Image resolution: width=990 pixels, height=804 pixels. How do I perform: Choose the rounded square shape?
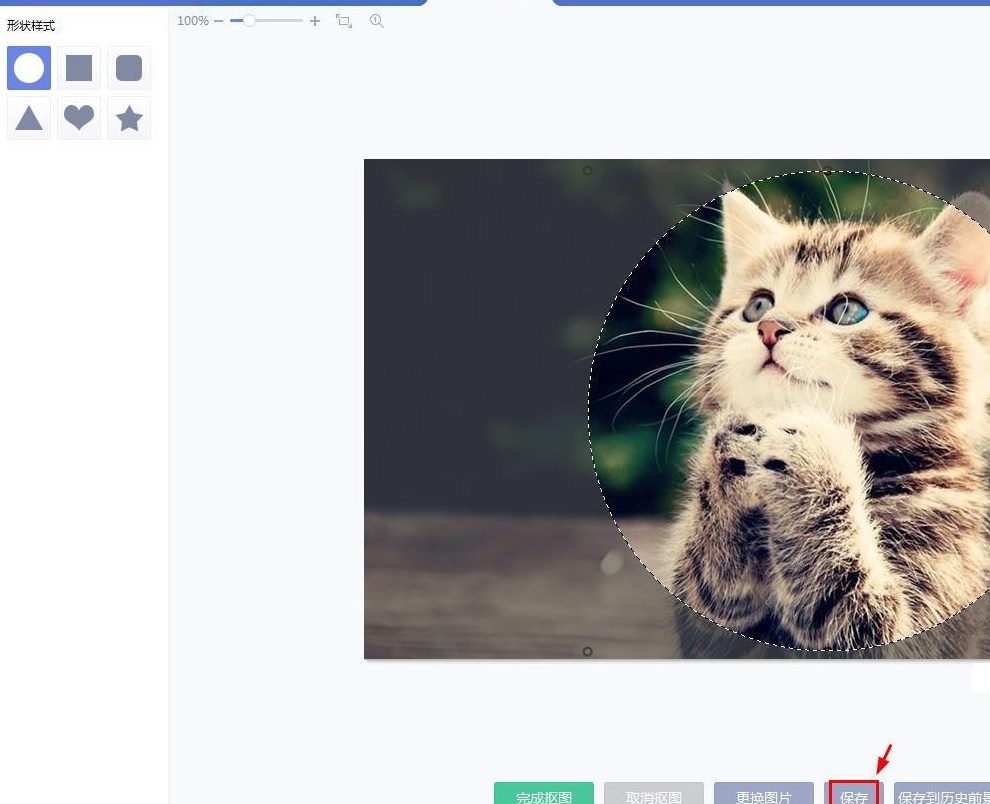point(129,68)
